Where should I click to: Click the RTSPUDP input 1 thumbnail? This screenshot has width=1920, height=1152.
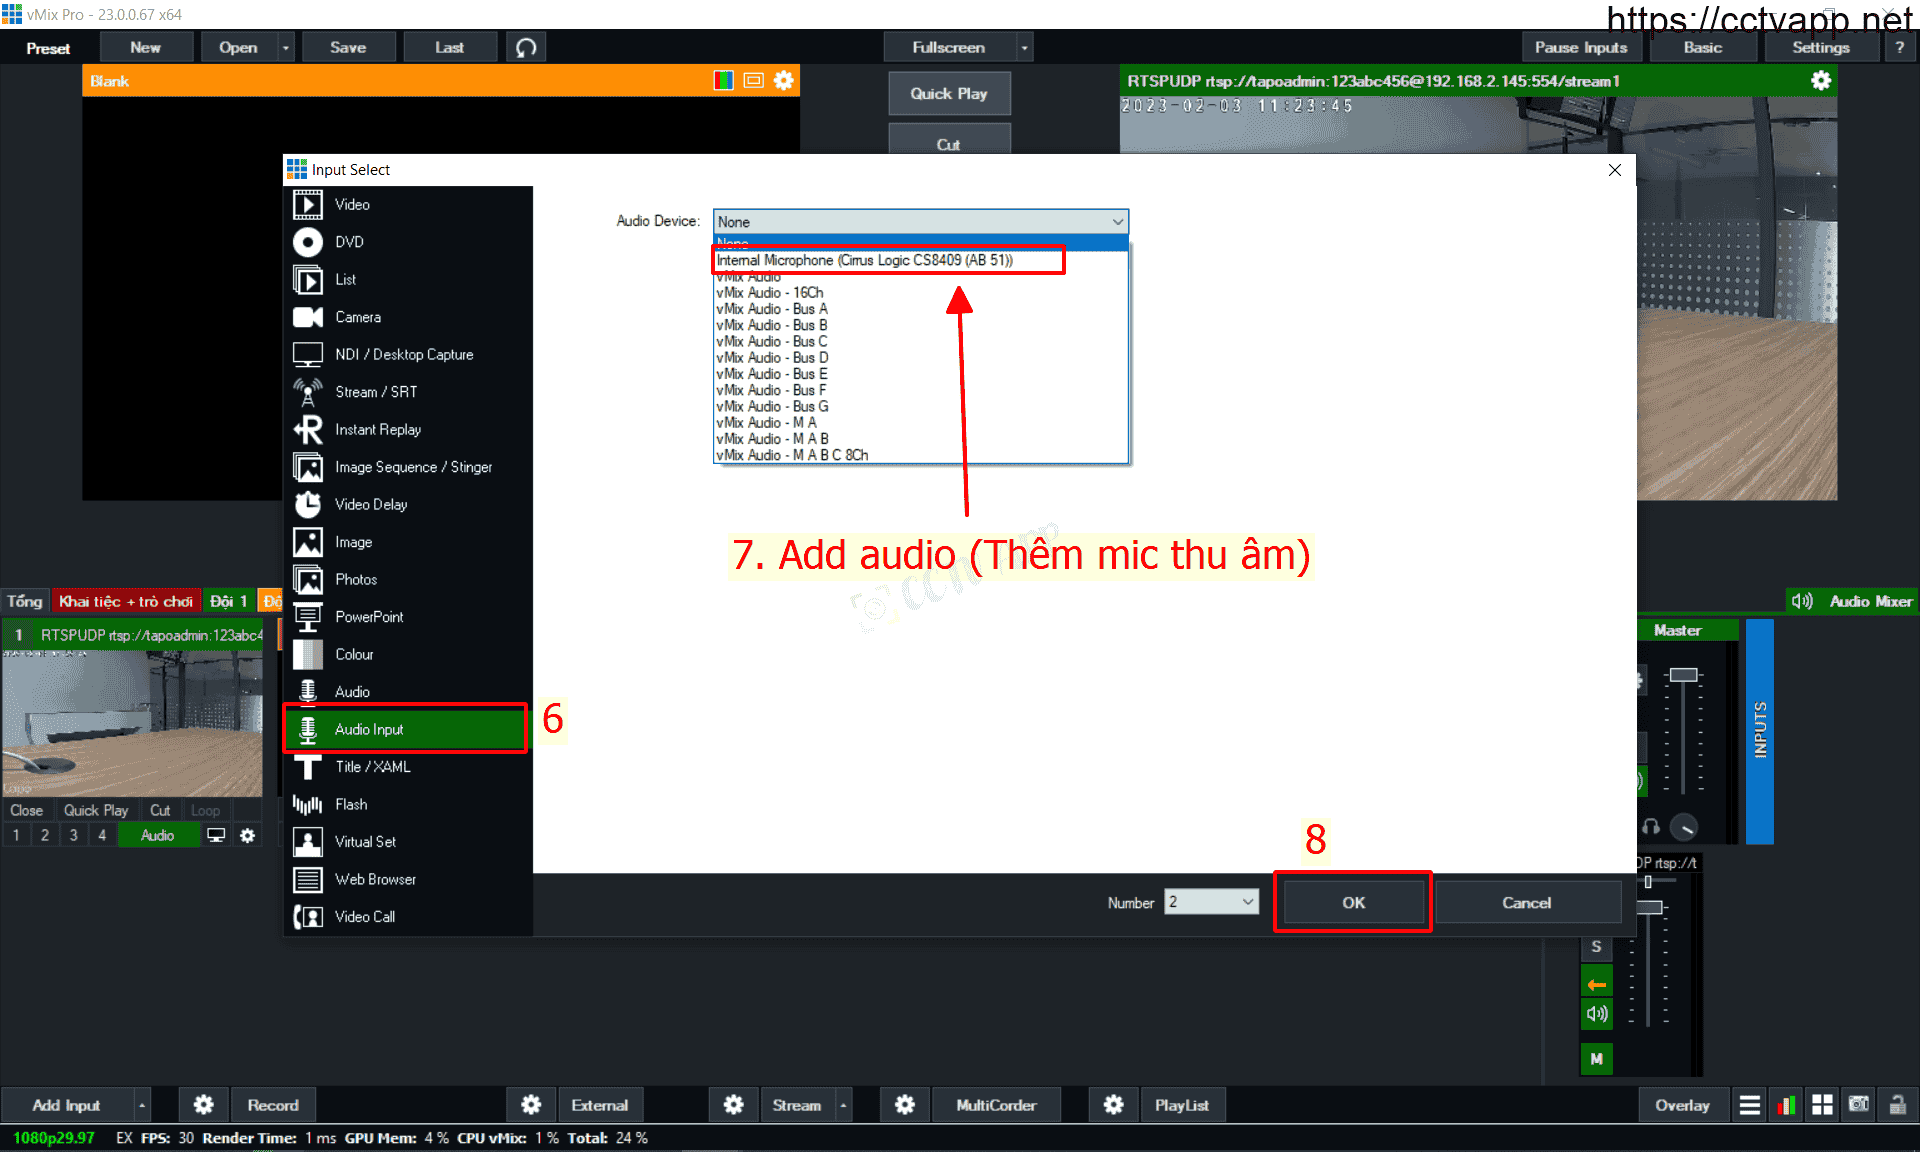132,723
